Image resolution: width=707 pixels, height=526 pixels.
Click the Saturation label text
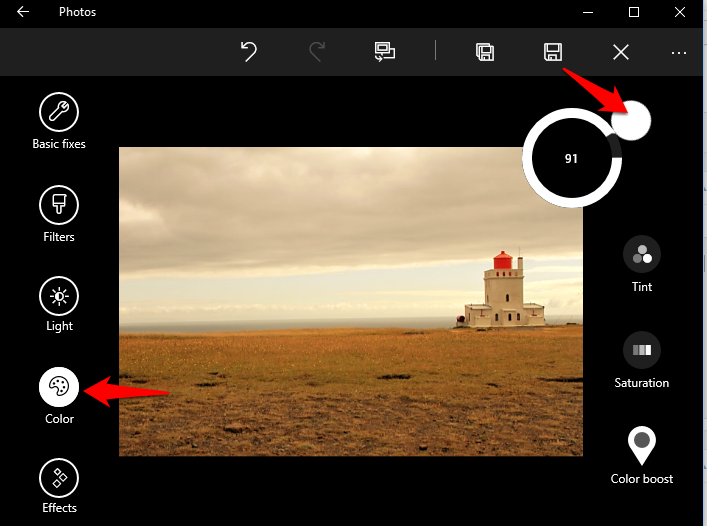642,383
